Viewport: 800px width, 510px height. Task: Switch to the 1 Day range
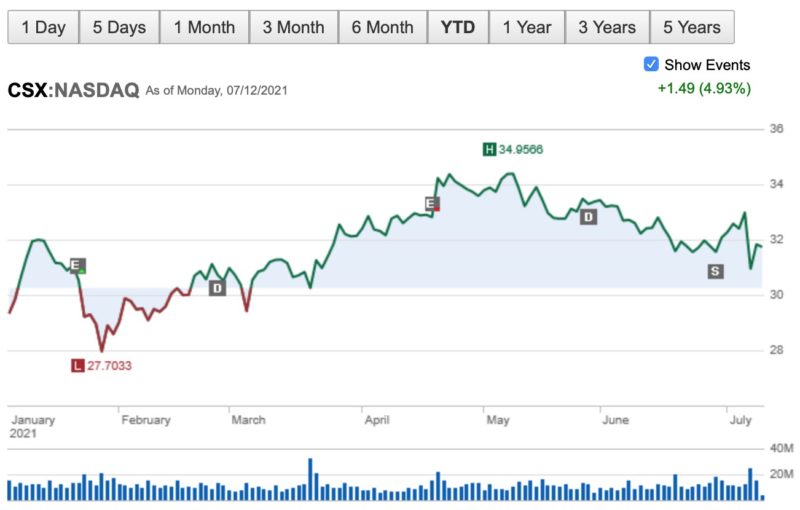click(43, 27)
